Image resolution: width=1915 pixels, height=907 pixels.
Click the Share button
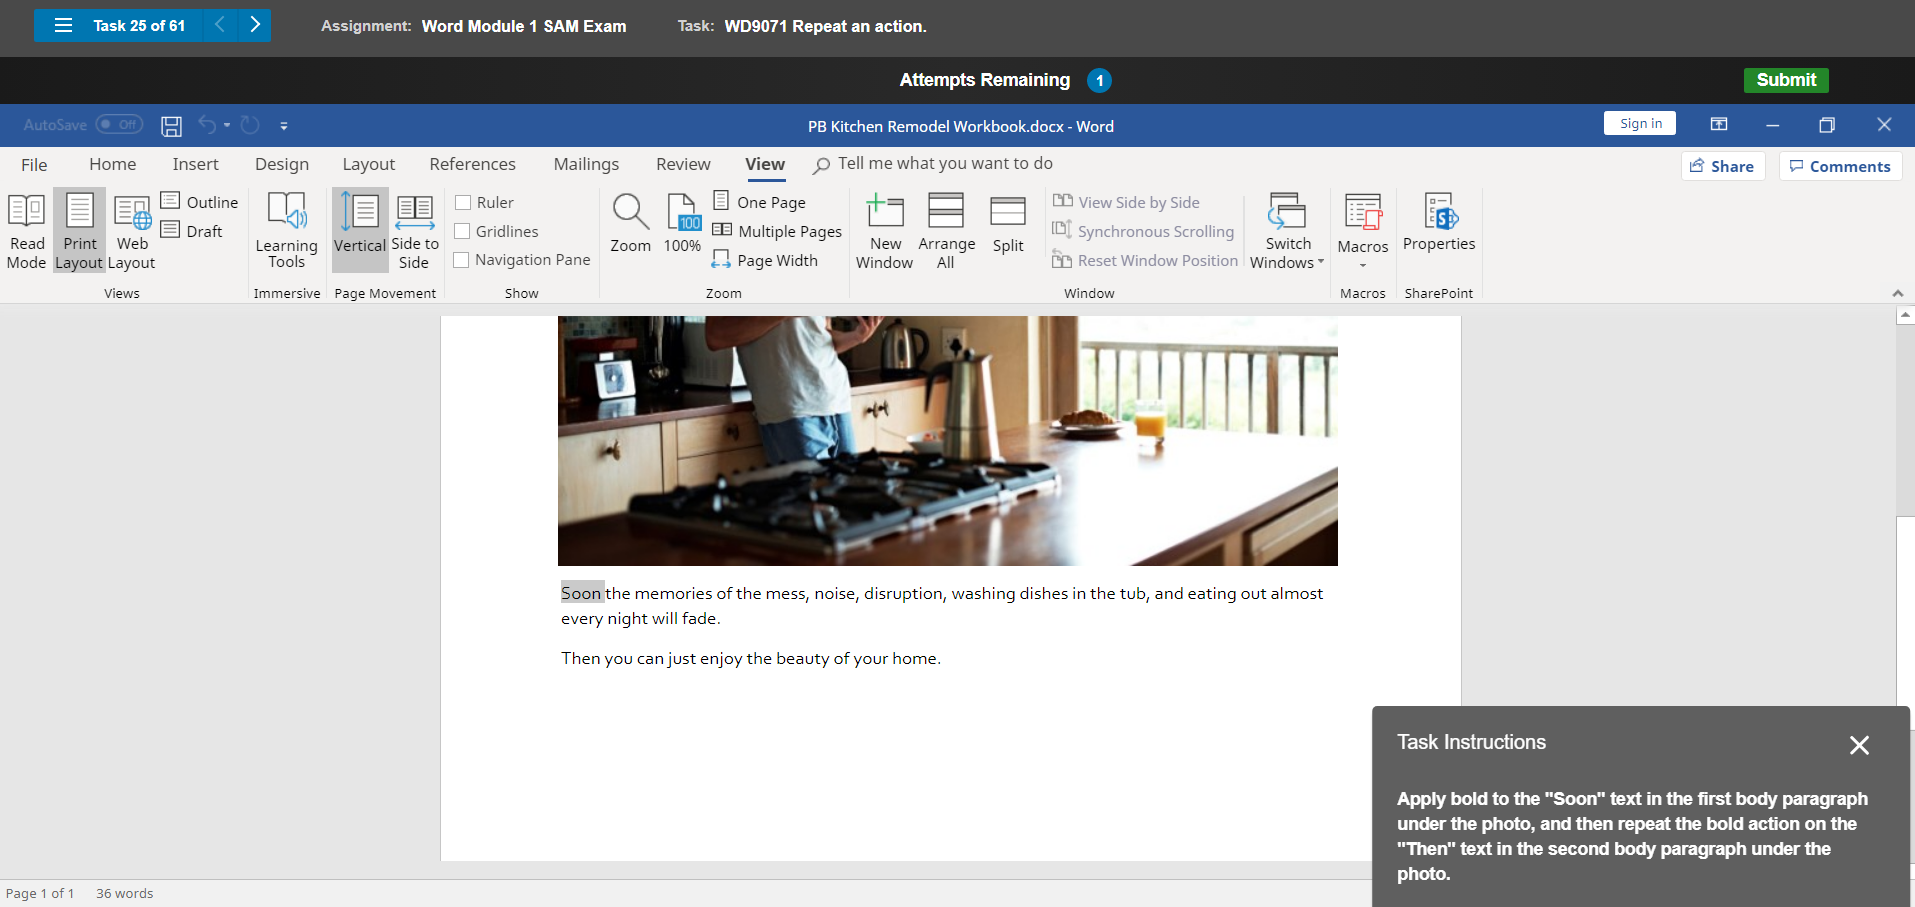[x=1722, y=166]
